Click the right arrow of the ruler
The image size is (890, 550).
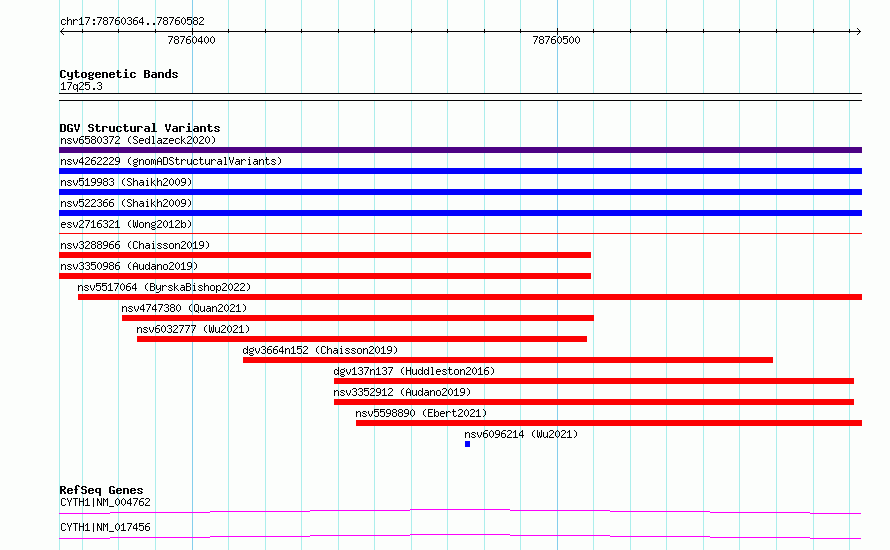(858, 31)
